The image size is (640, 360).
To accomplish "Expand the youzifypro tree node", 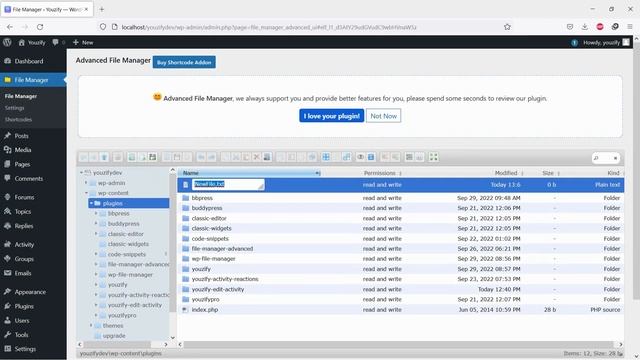I will (96, 316).
